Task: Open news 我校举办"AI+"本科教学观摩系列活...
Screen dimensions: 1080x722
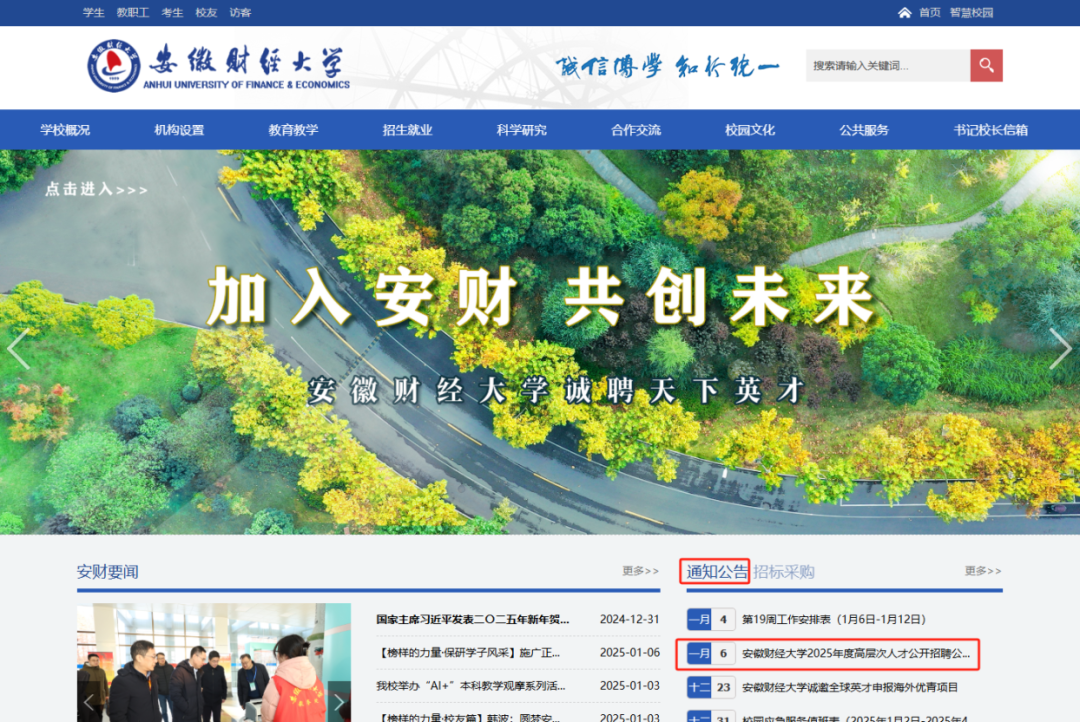Action: [470, 685]
